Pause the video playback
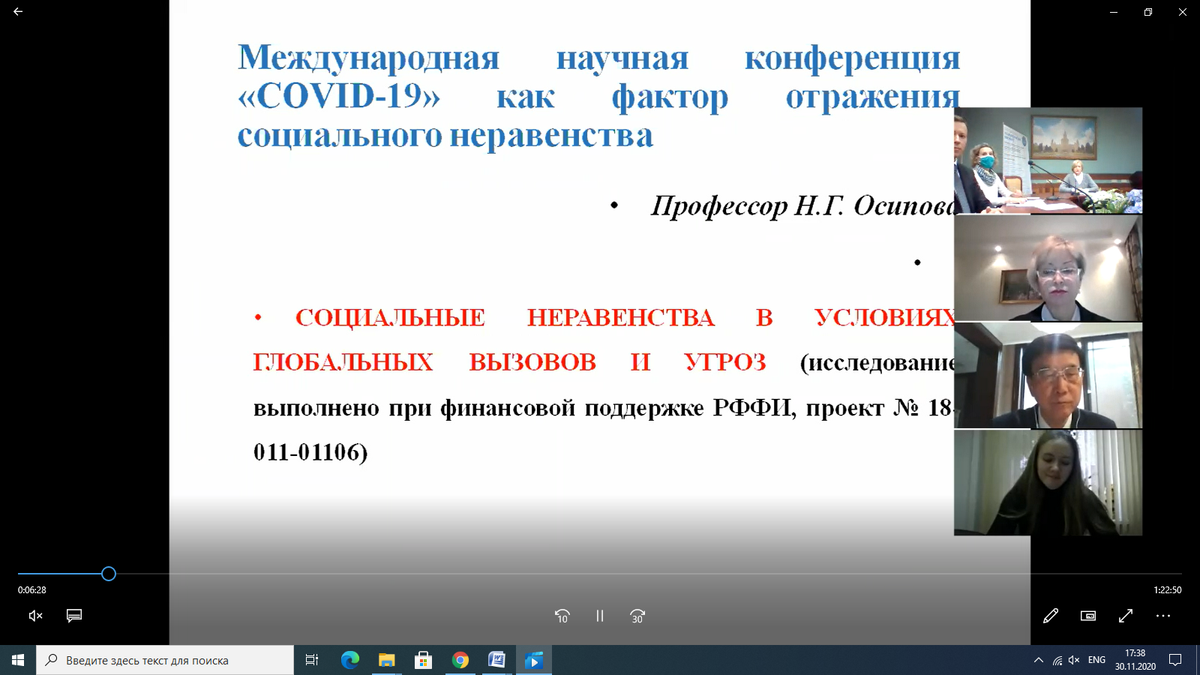This screenshot has width=1200, height=675. tap(600, 616)
